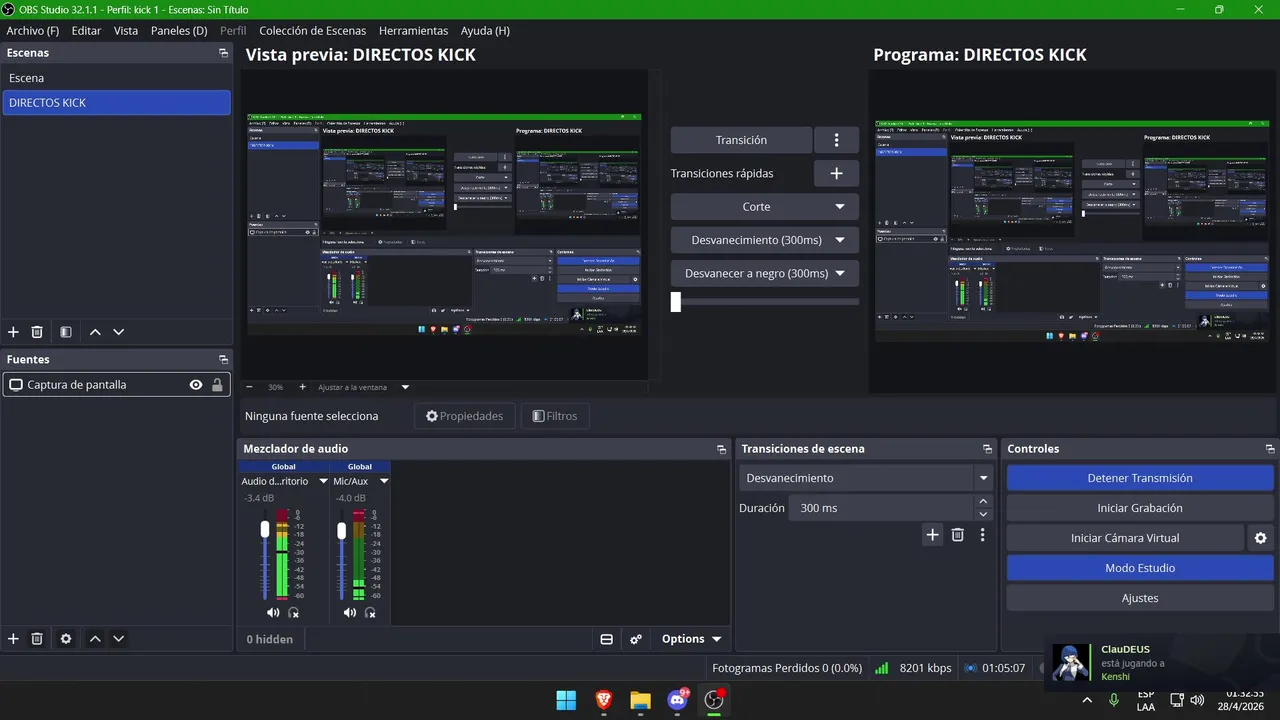The image size is (1280, 720).
Task: Adjust Audio del escritorio volume fader
Action: click(265, 529)
